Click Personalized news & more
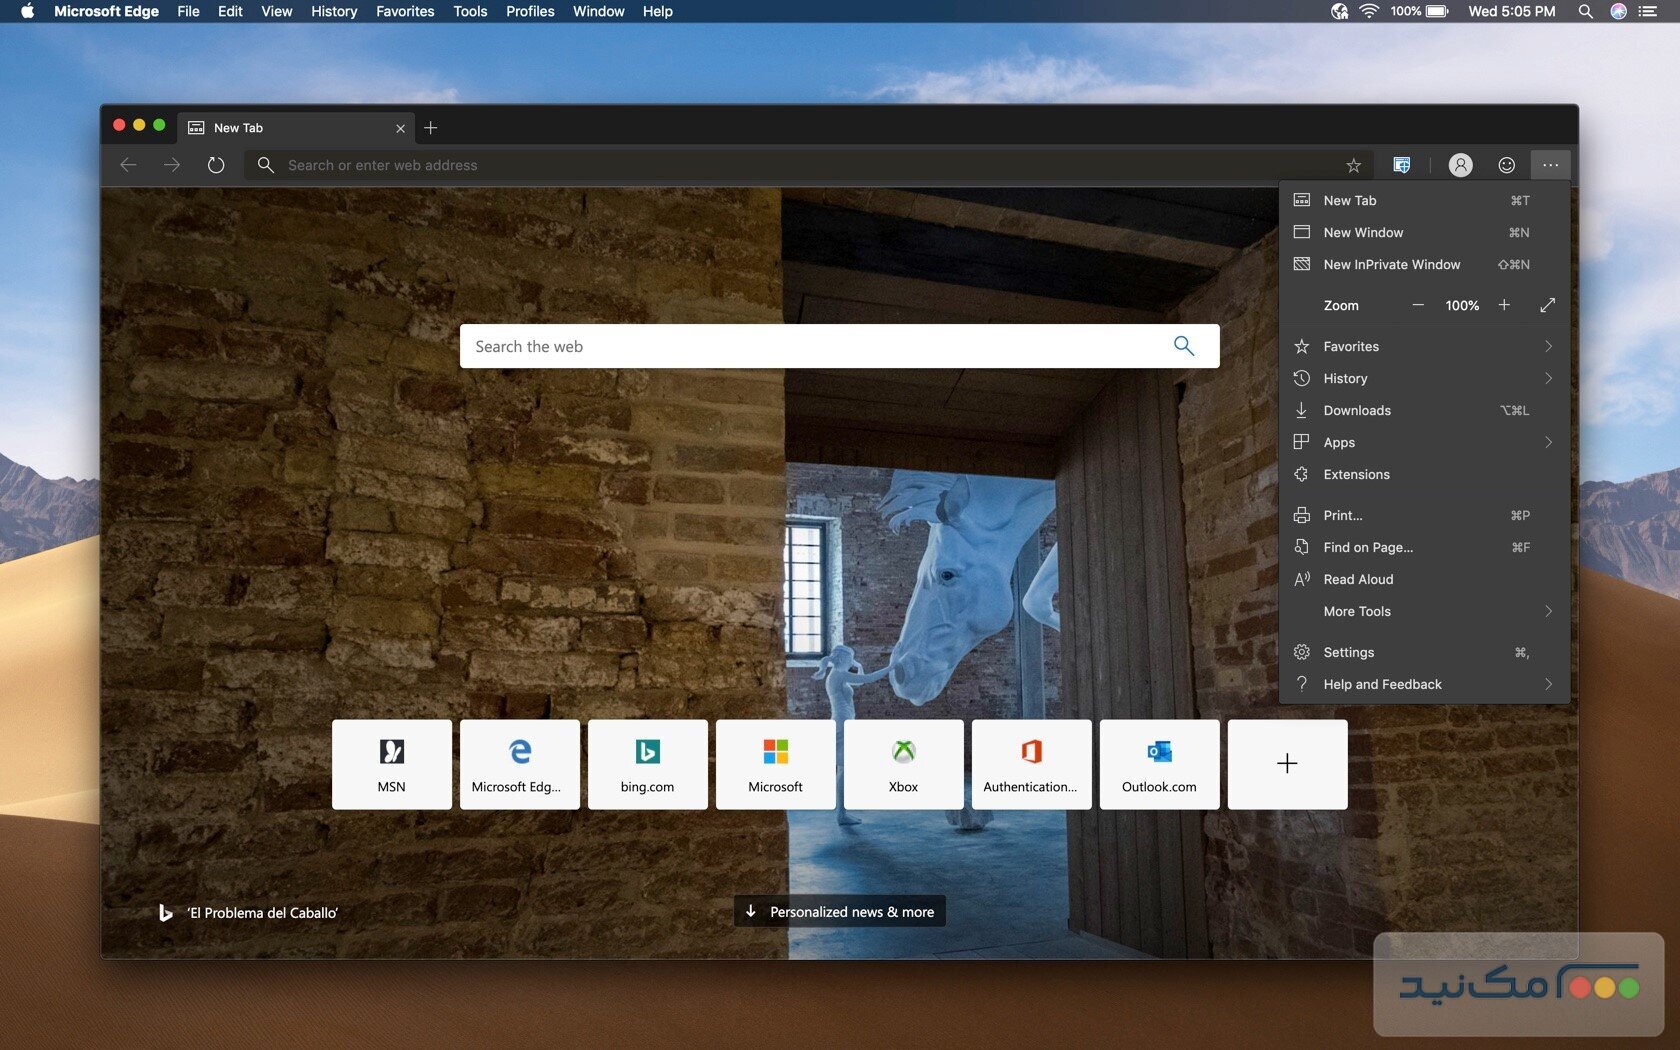 pos(839,911)
